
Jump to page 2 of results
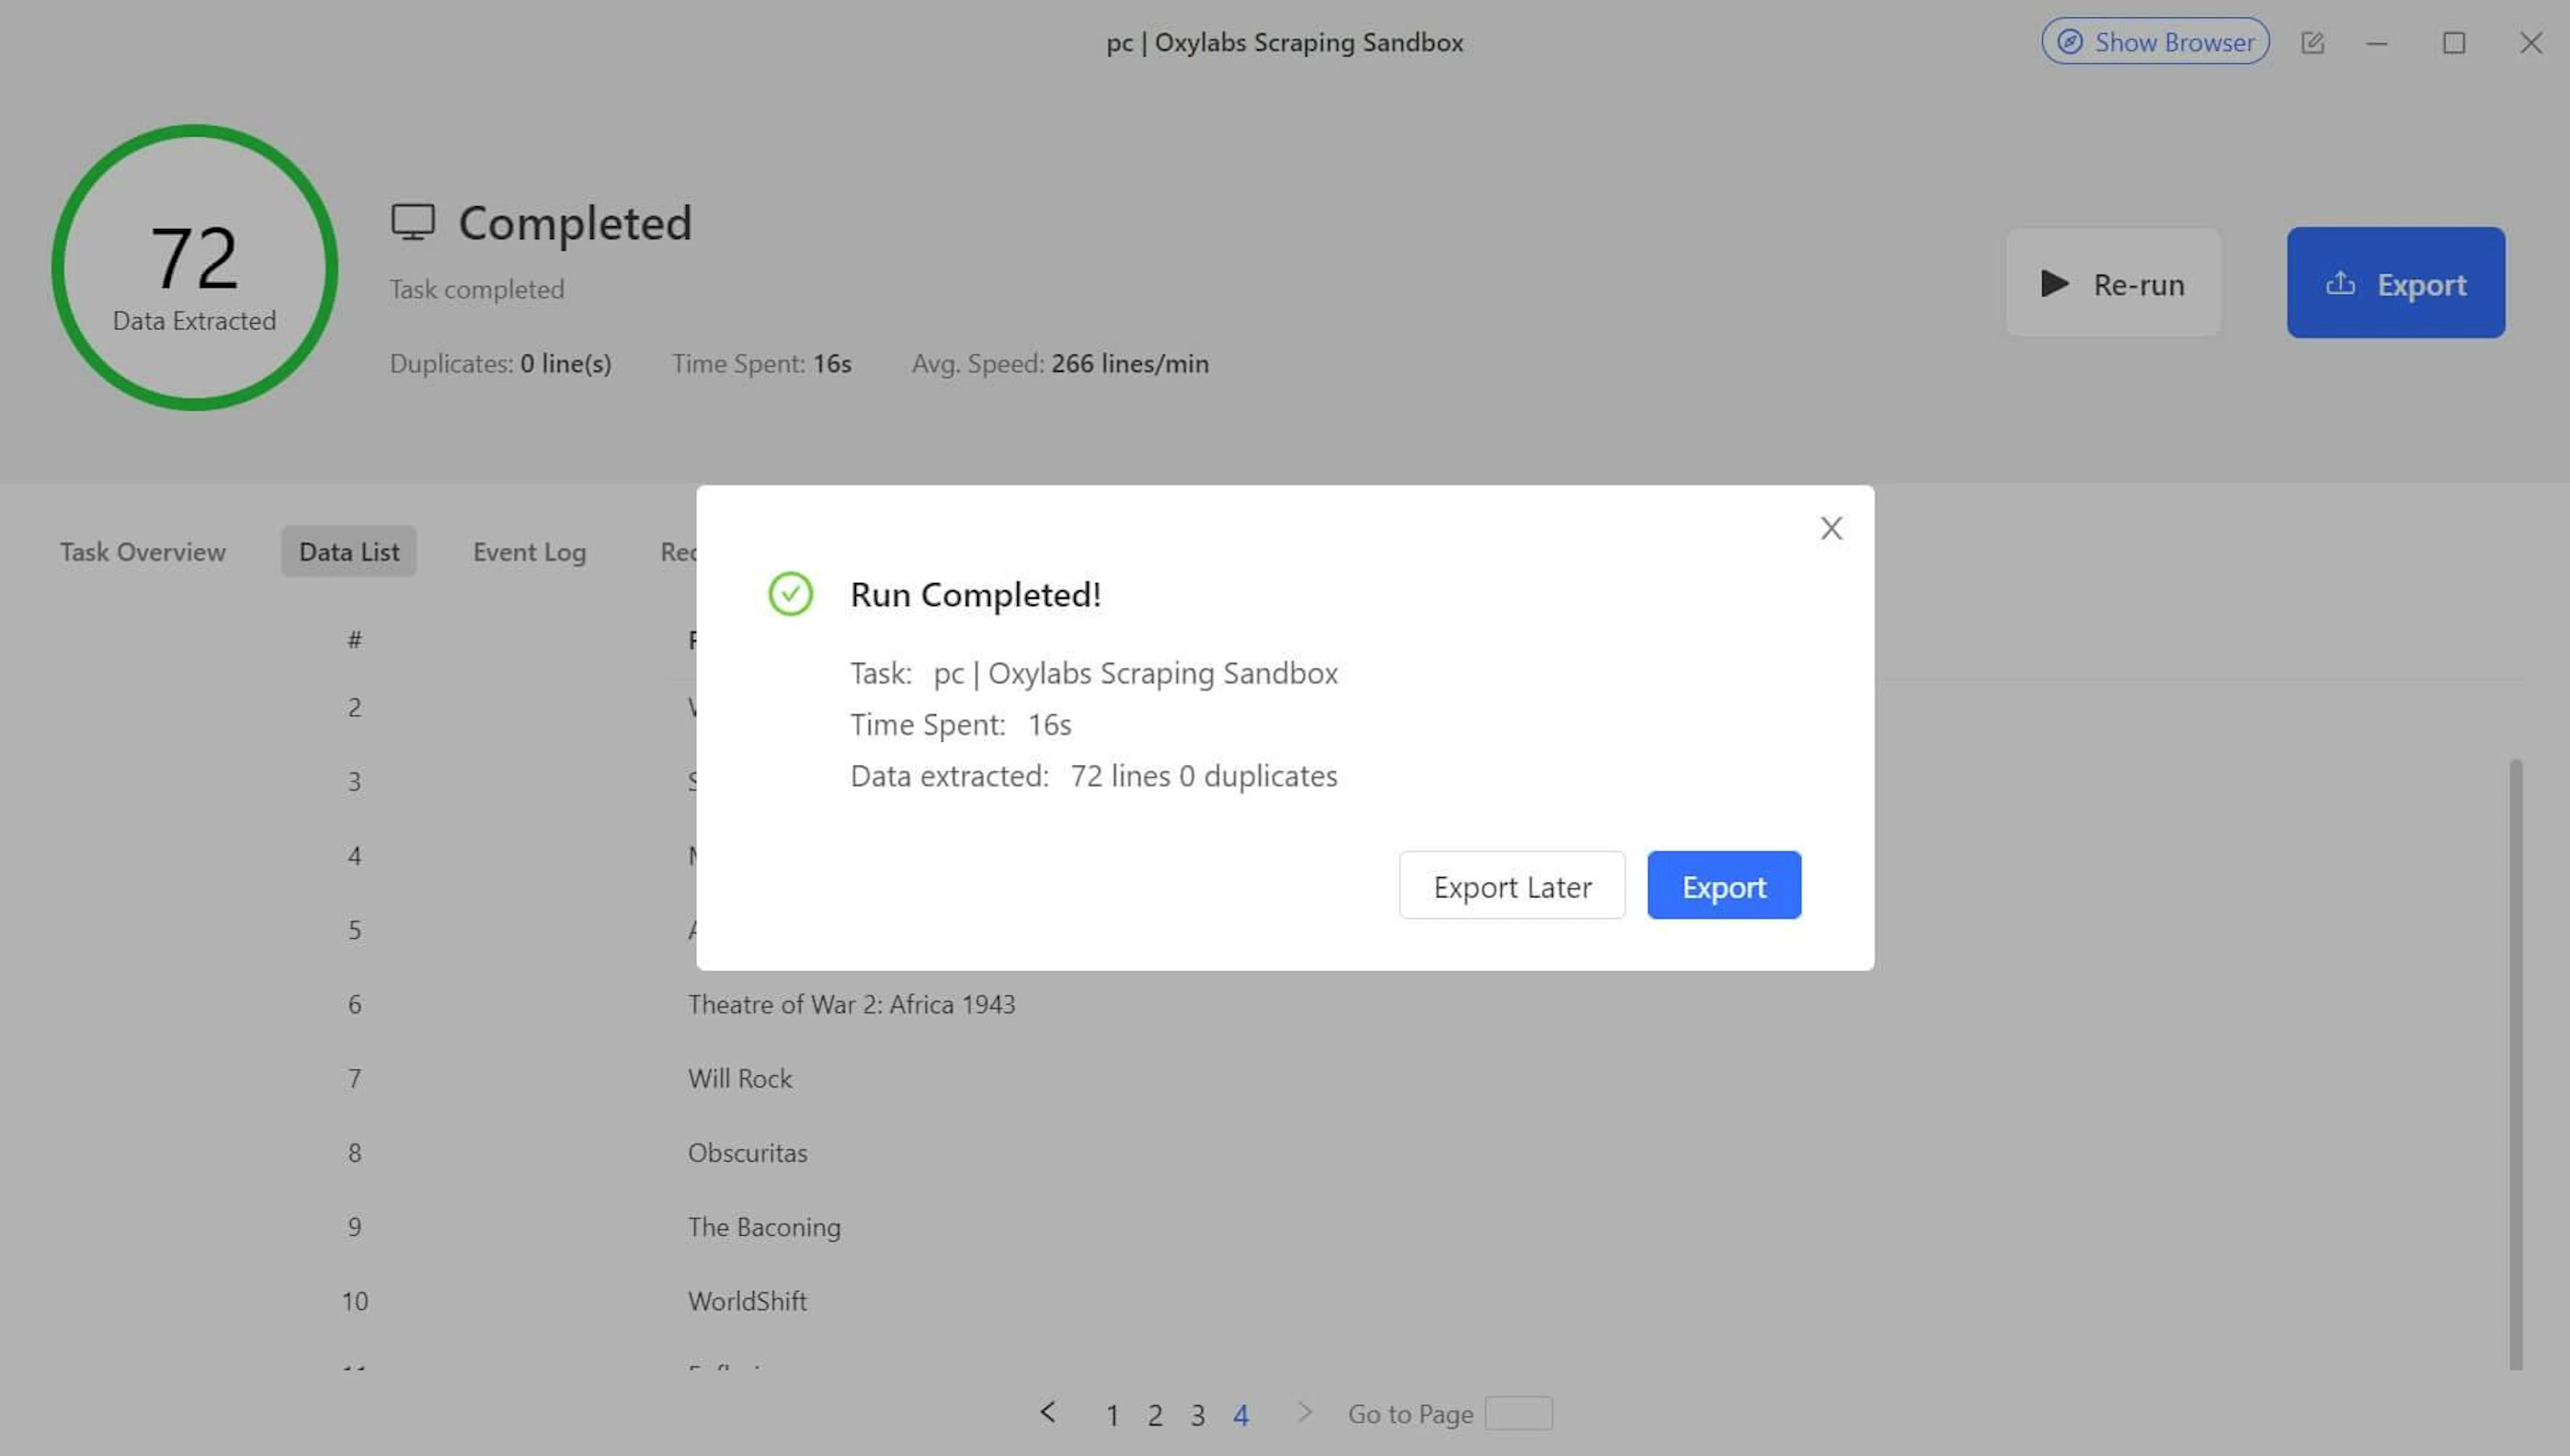tap(1155, 1415)
